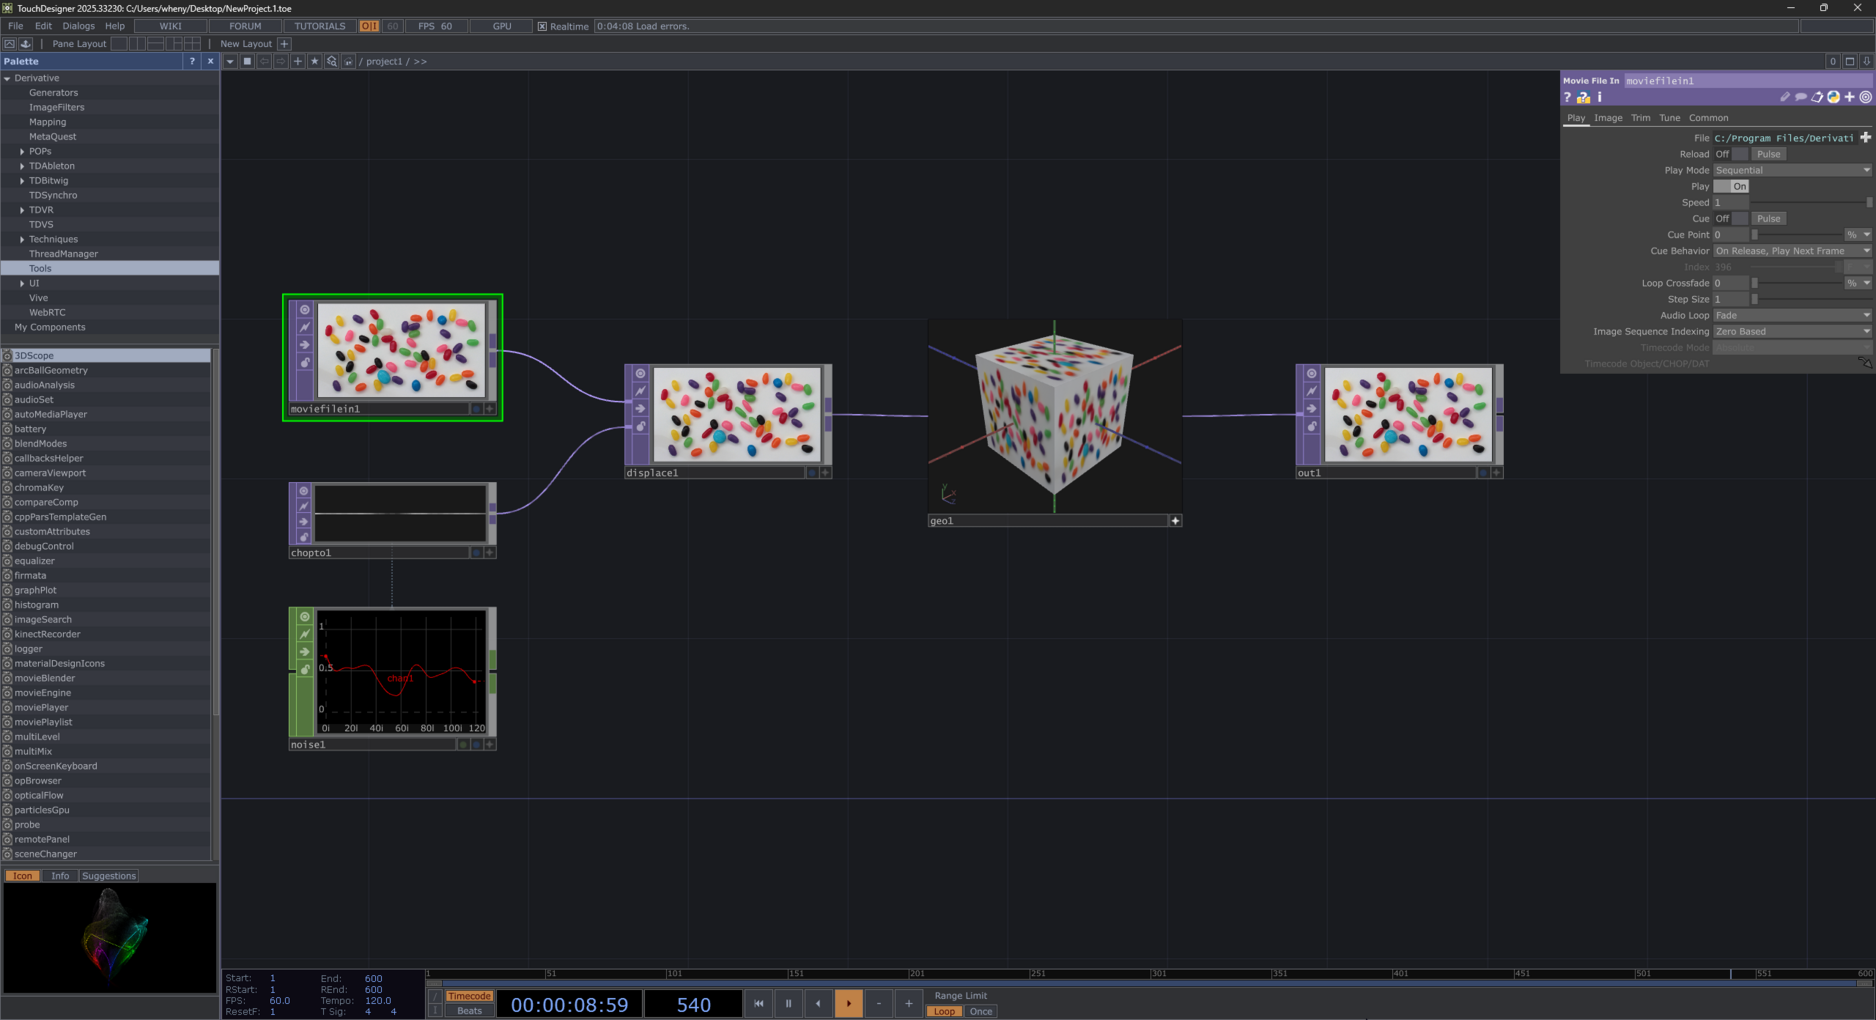
Task: Click the Reload Pulse button
Action: coord(1768,155)
